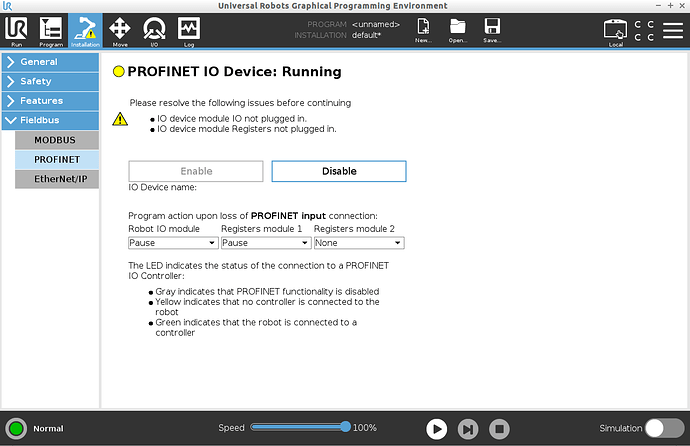Open Registers module 1 action dropdown
Viewport: 690px width, 446px height.
(266, 243)
